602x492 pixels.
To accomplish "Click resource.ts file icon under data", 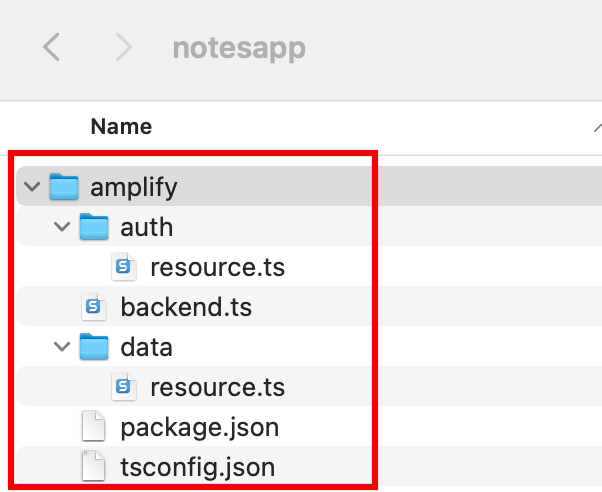I will pyautogui.click(x=125, y=387).
